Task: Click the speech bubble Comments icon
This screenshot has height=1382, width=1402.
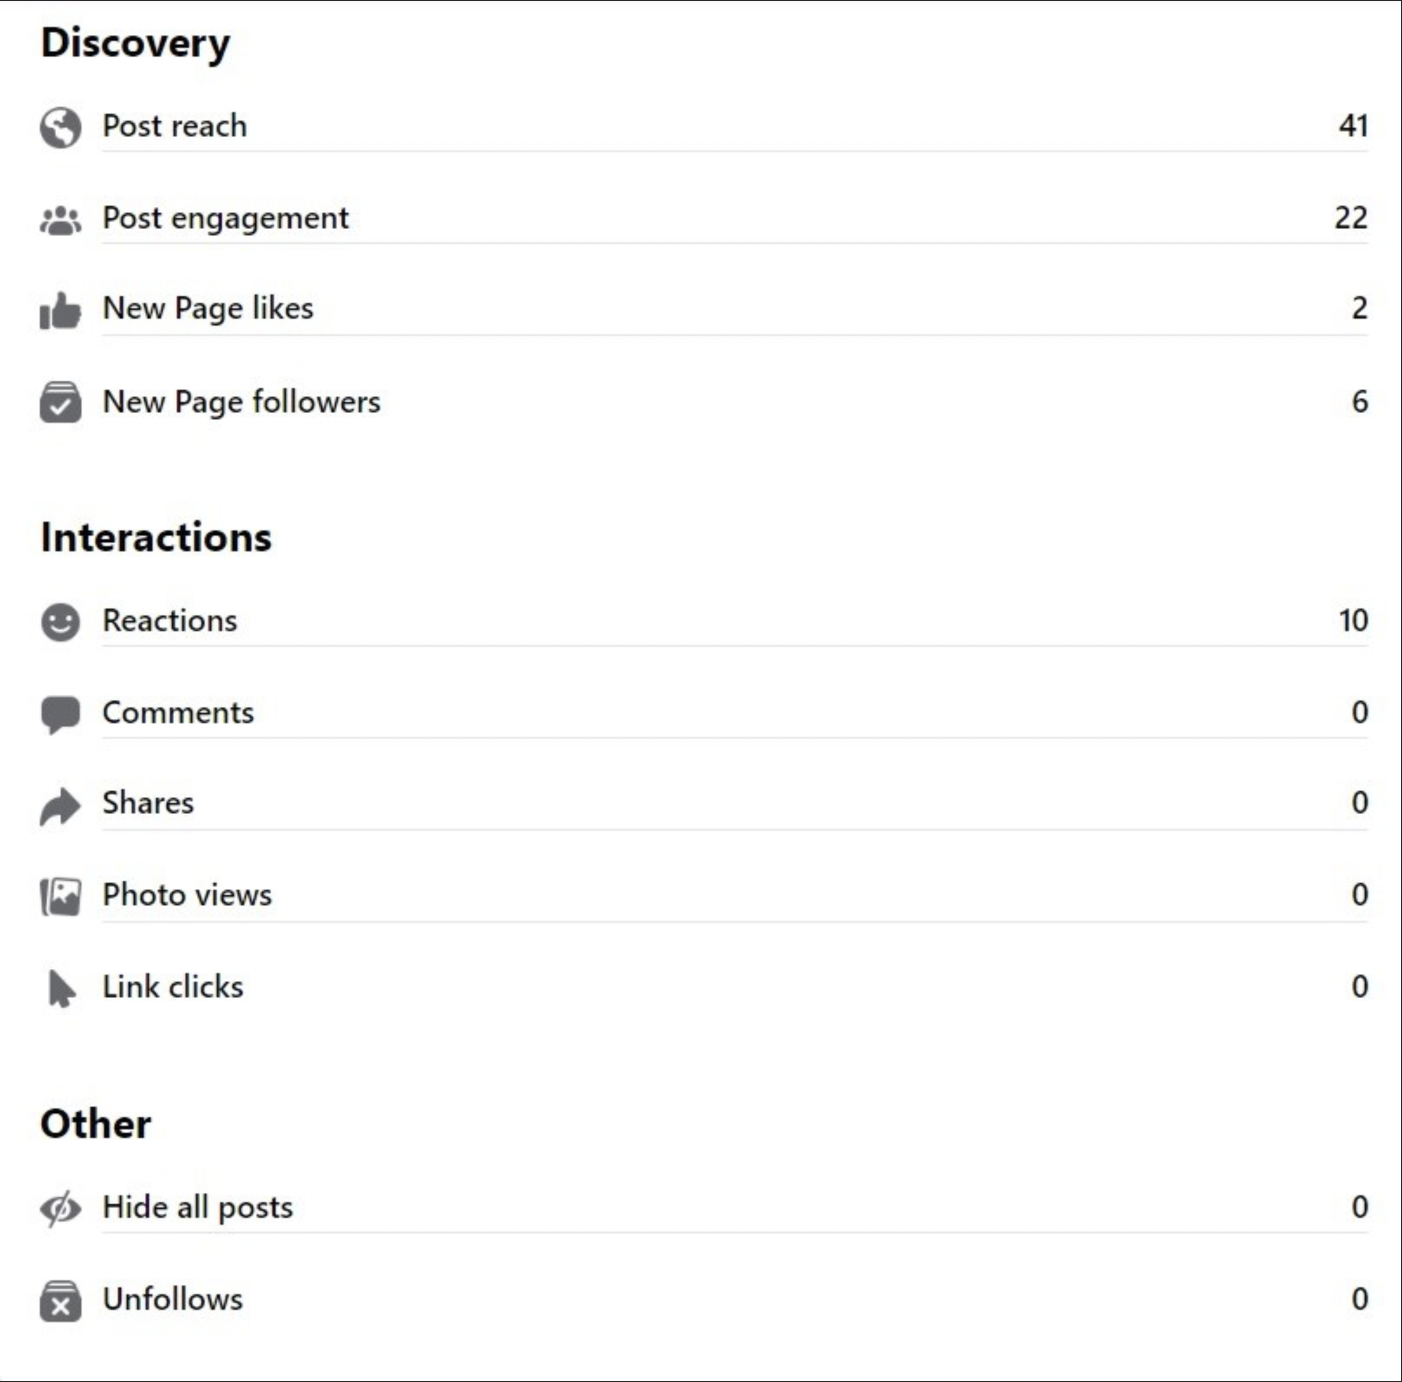Action: 60,714
